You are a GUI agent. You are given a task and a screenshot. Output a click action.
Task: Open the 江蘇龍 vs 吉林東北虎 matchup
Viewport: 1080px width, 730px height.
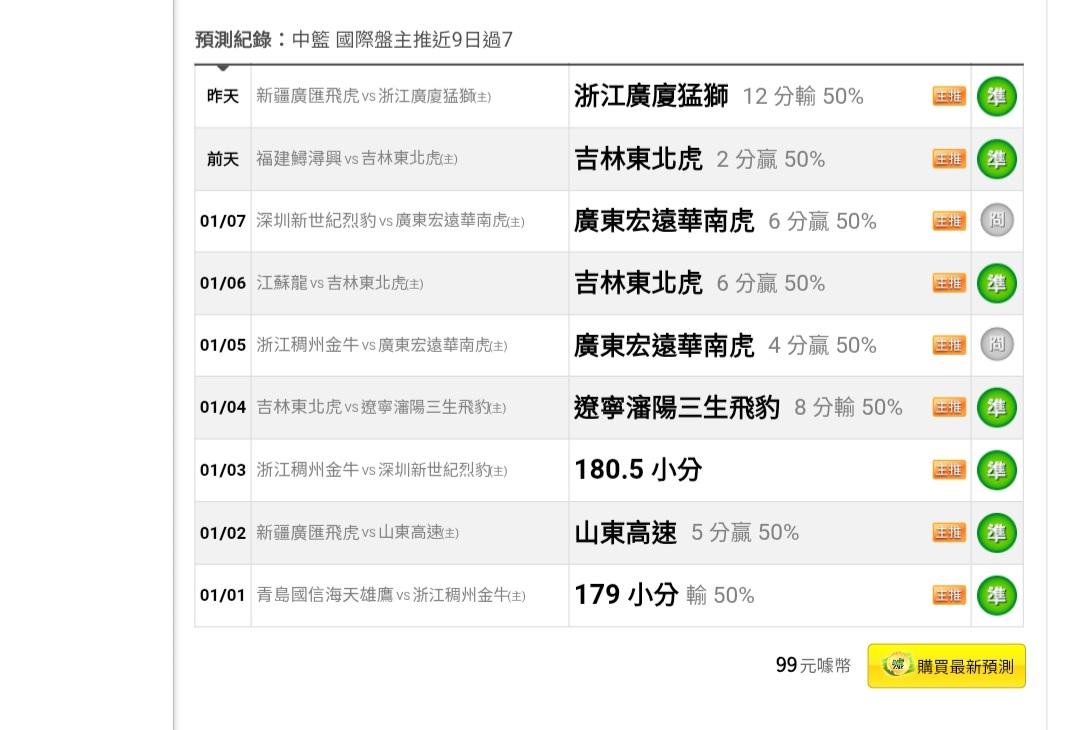(339, 284)
